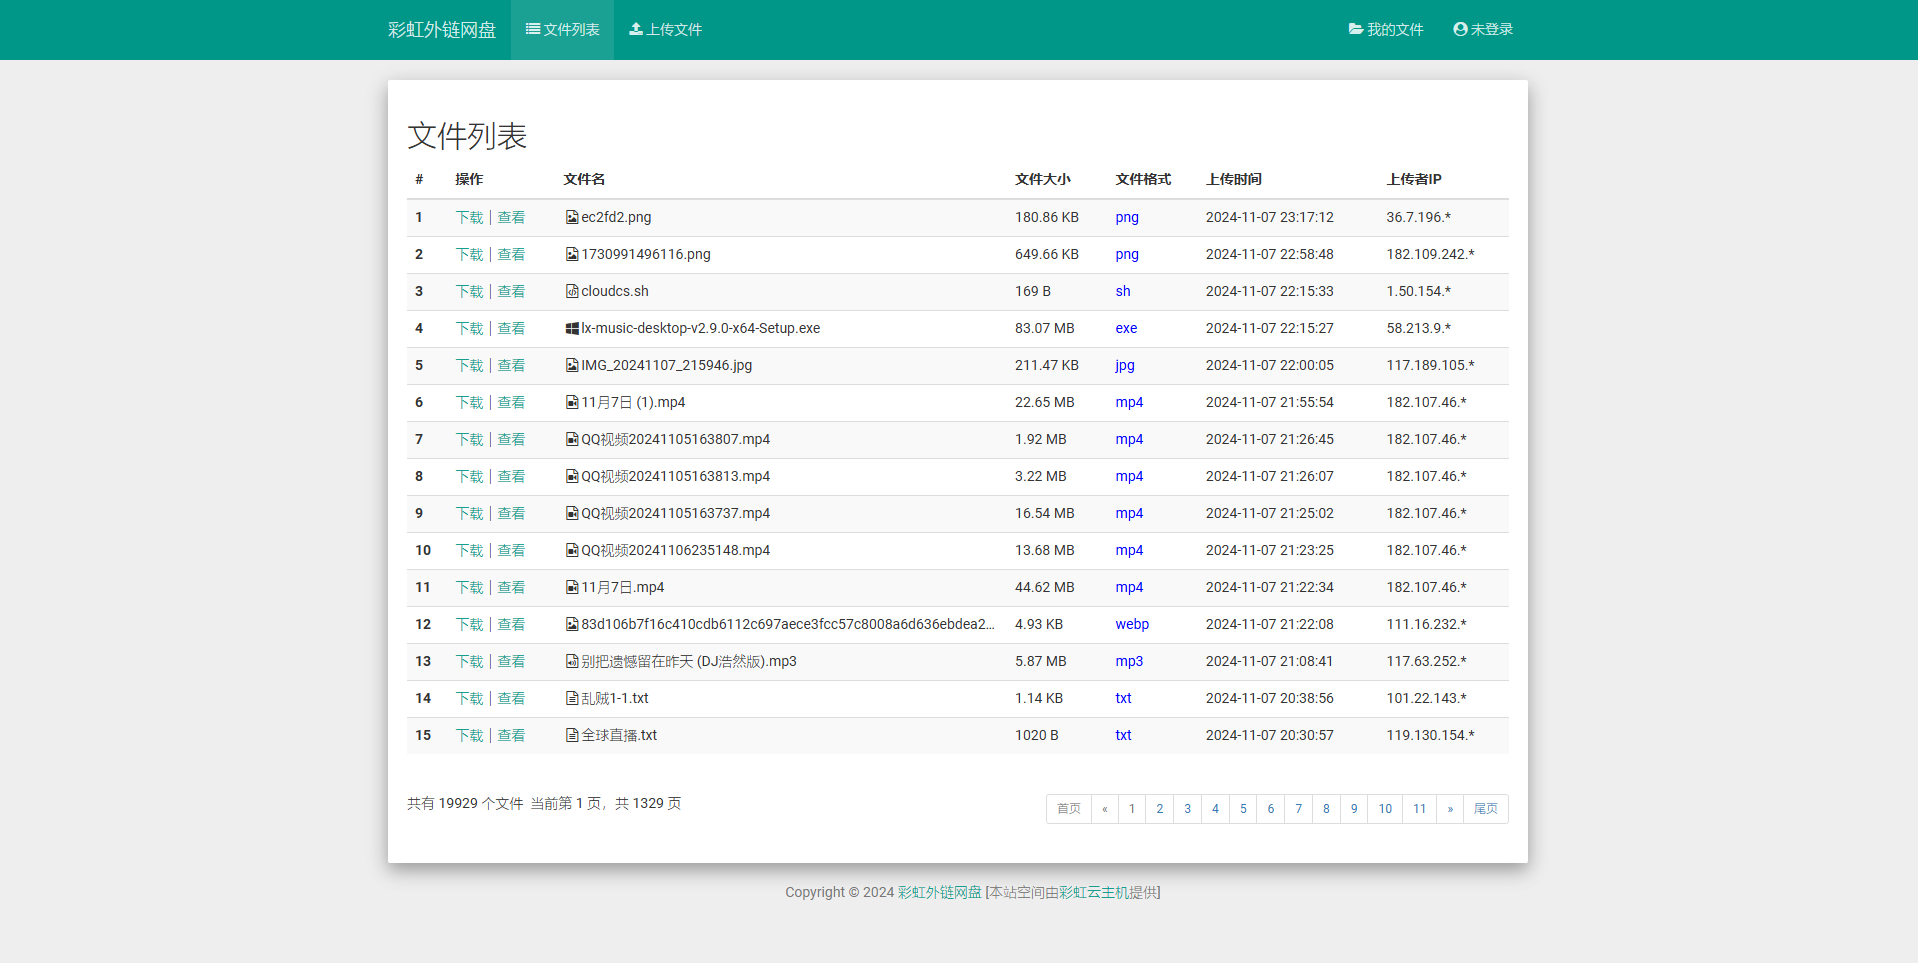View ec2fd2.png via its 查看 link
Screen dimensions: 1918x963
coord(511,217)
